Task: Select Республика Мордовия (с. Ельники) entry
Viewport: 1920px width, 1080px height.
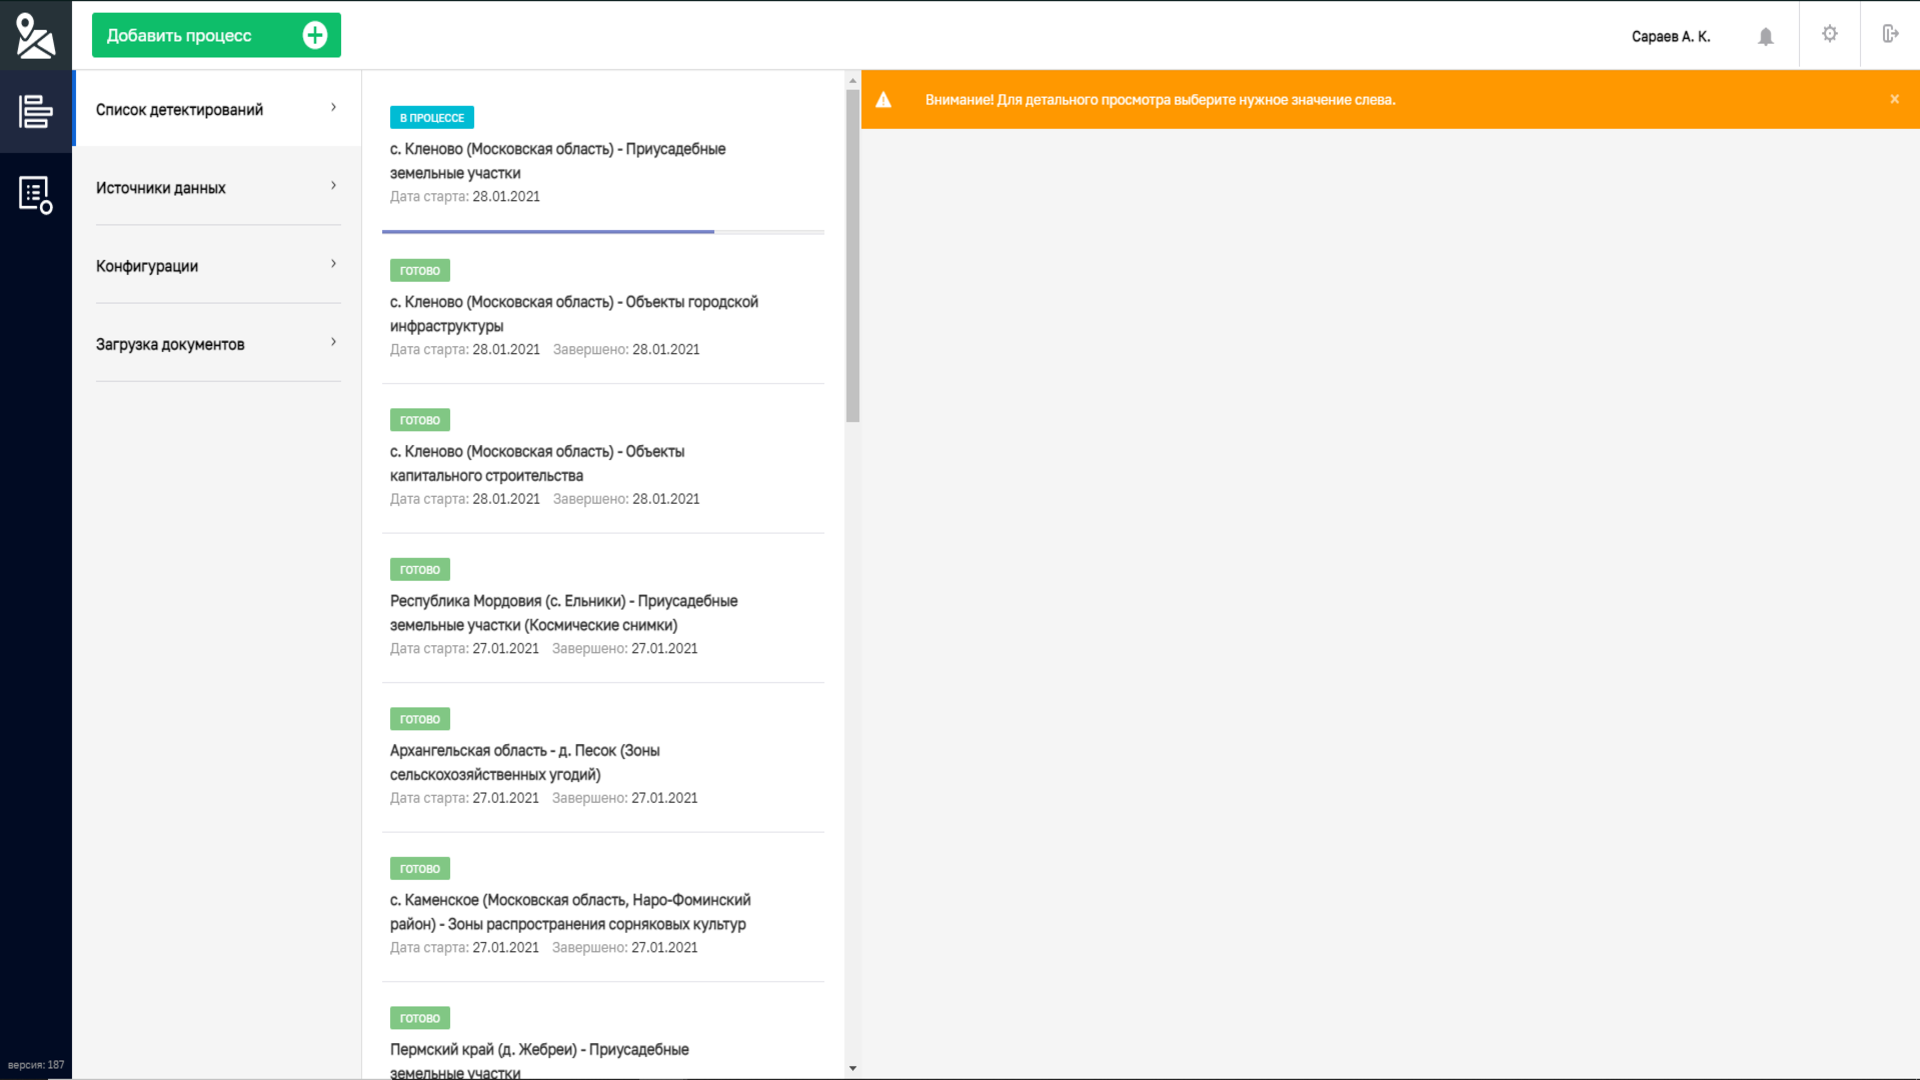Action: pos(603,609)
